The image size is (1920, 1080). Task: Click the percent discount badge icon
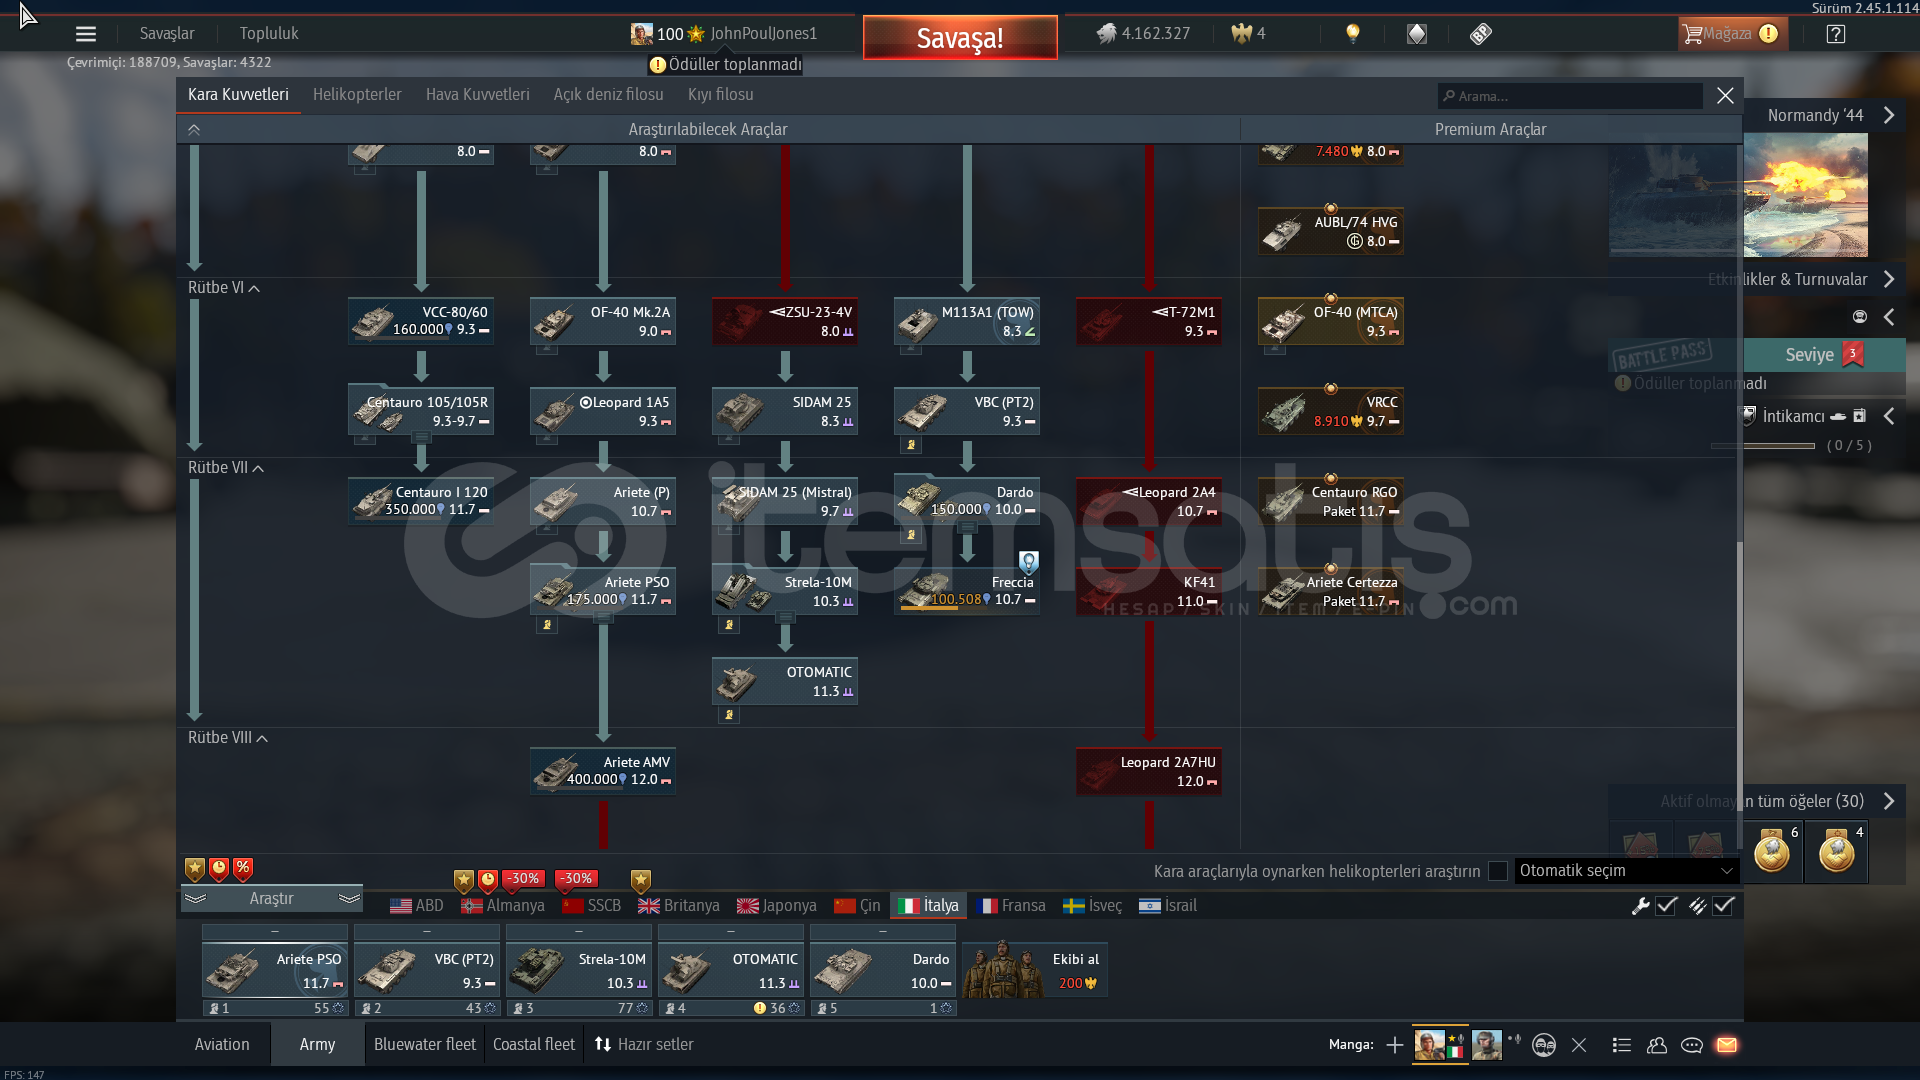coord(243,869)
